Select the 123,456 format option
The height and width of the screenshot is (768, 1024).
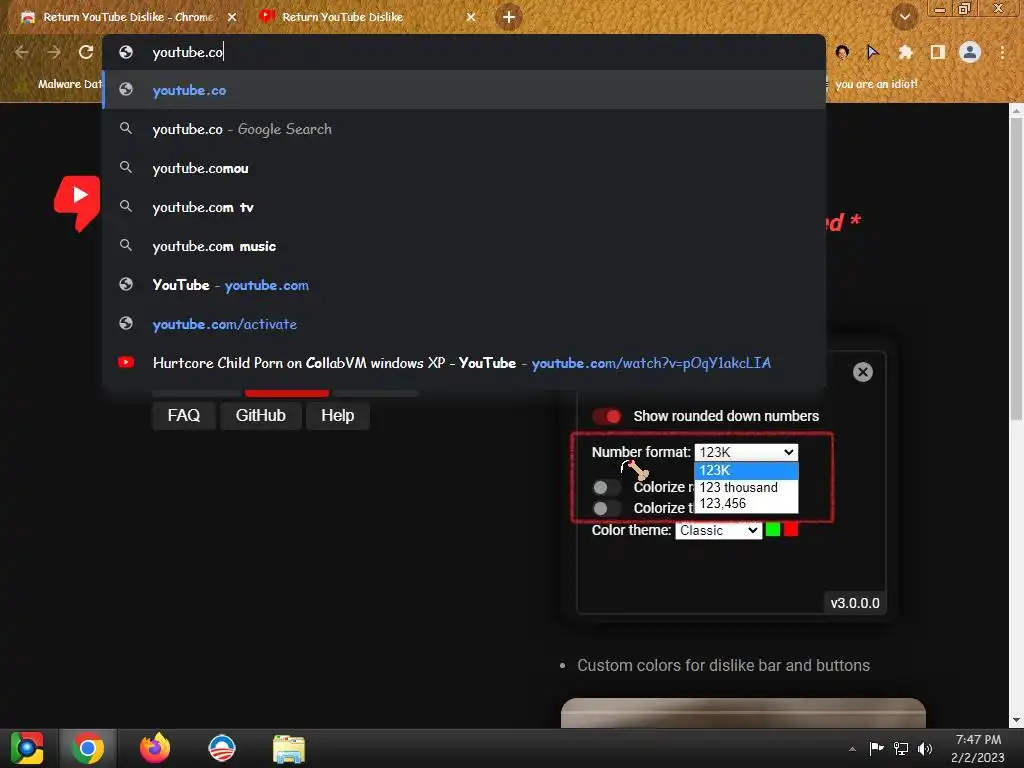(746, 504)
